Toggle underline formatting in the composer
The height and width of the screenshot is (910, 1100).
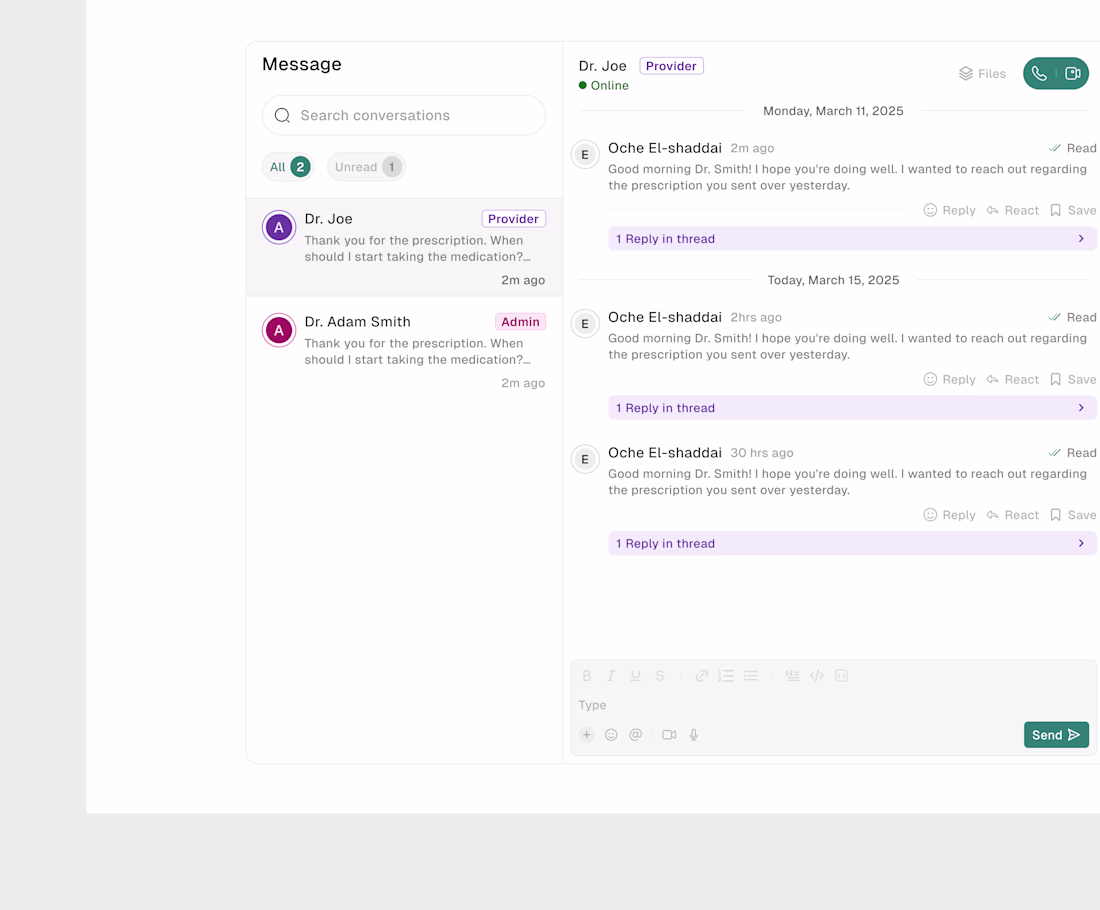pos(636,676)
